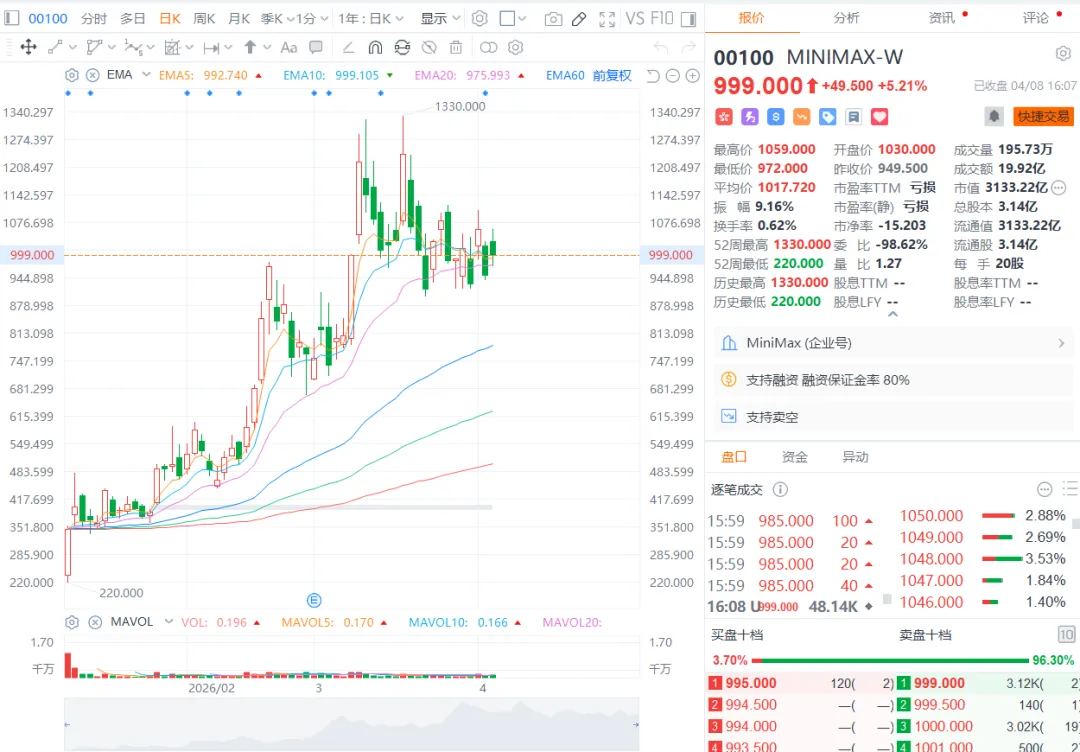Switch to the 月K monthly chart
The image size is (1080, 752).
pyautogui.click(x=239, y=19)
